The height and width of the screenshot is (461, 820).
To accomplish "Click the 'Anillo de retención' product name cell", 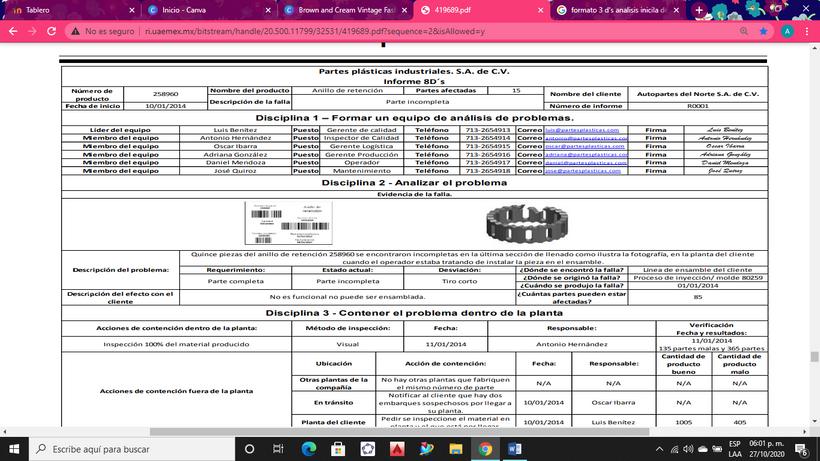I will [x=347, y=90].
